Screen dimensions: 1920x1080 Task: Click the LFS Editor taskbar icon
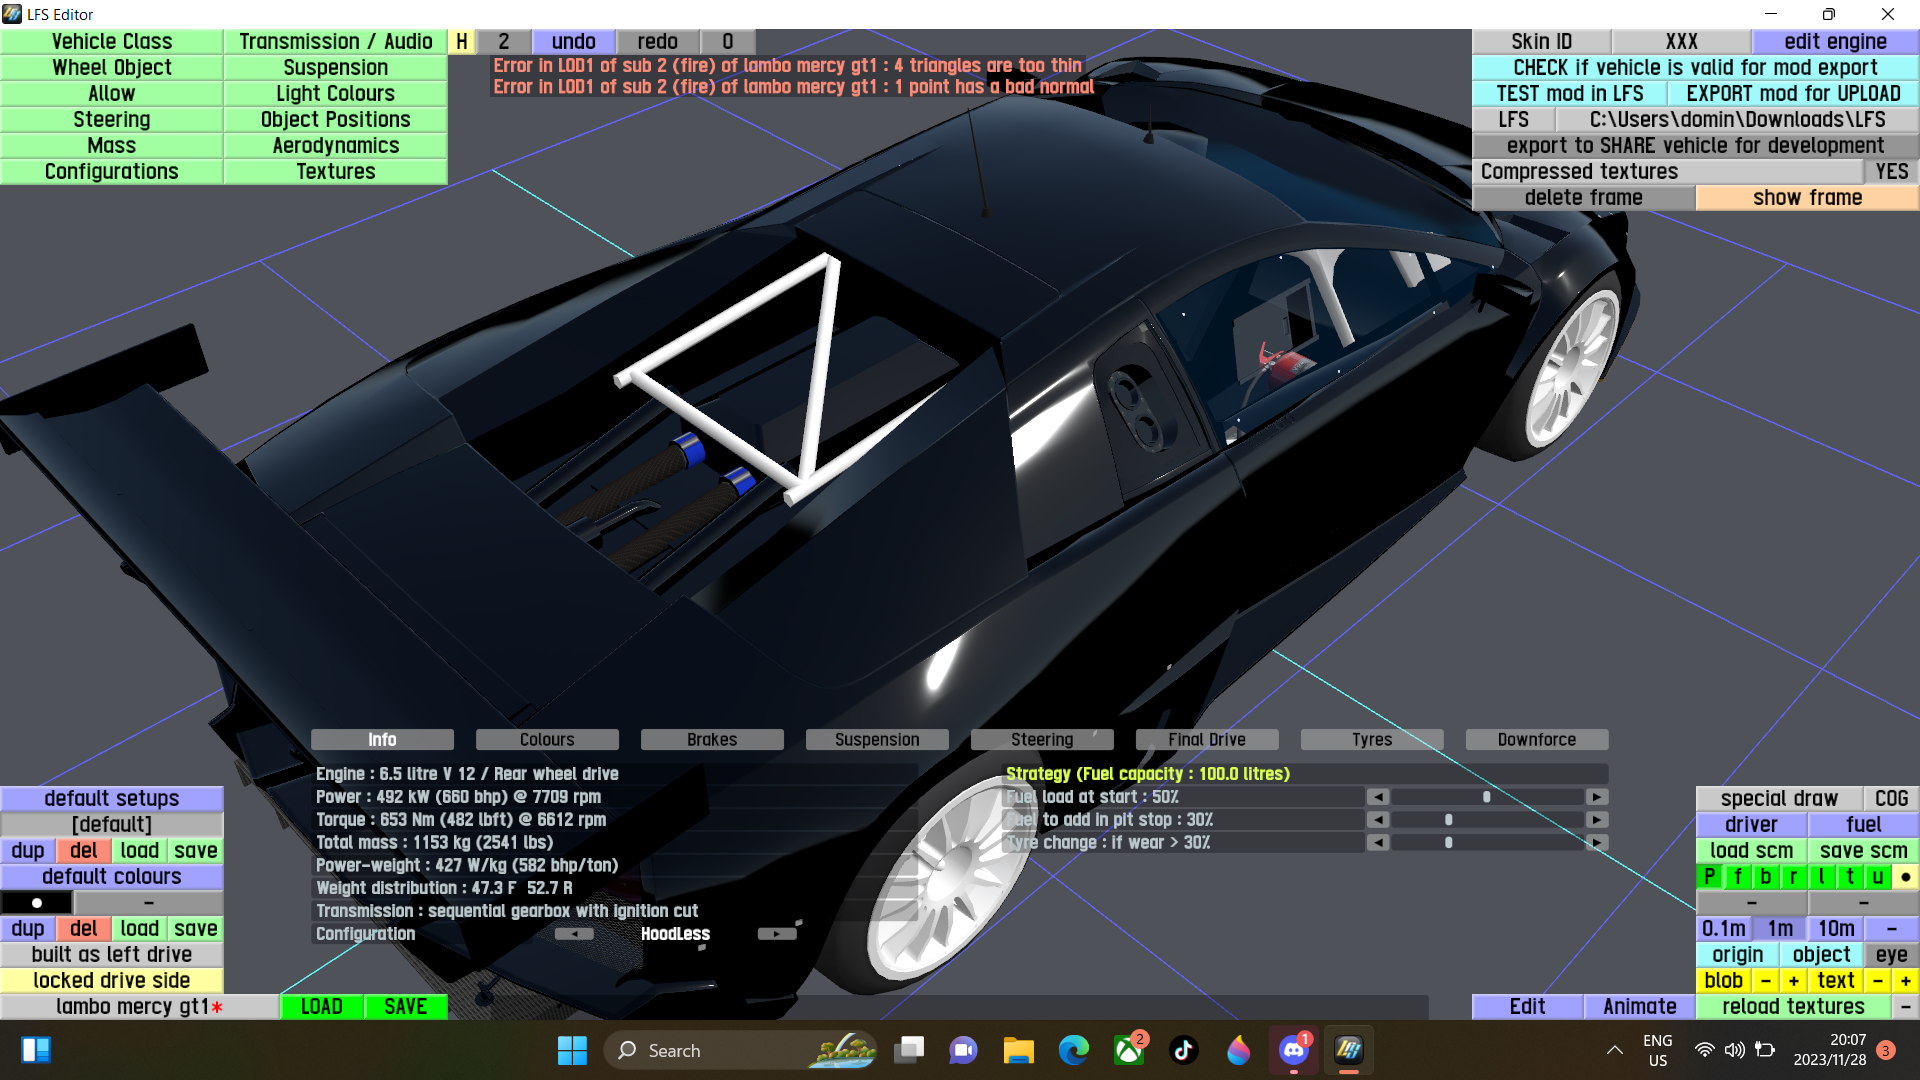pos(1348,1050)
